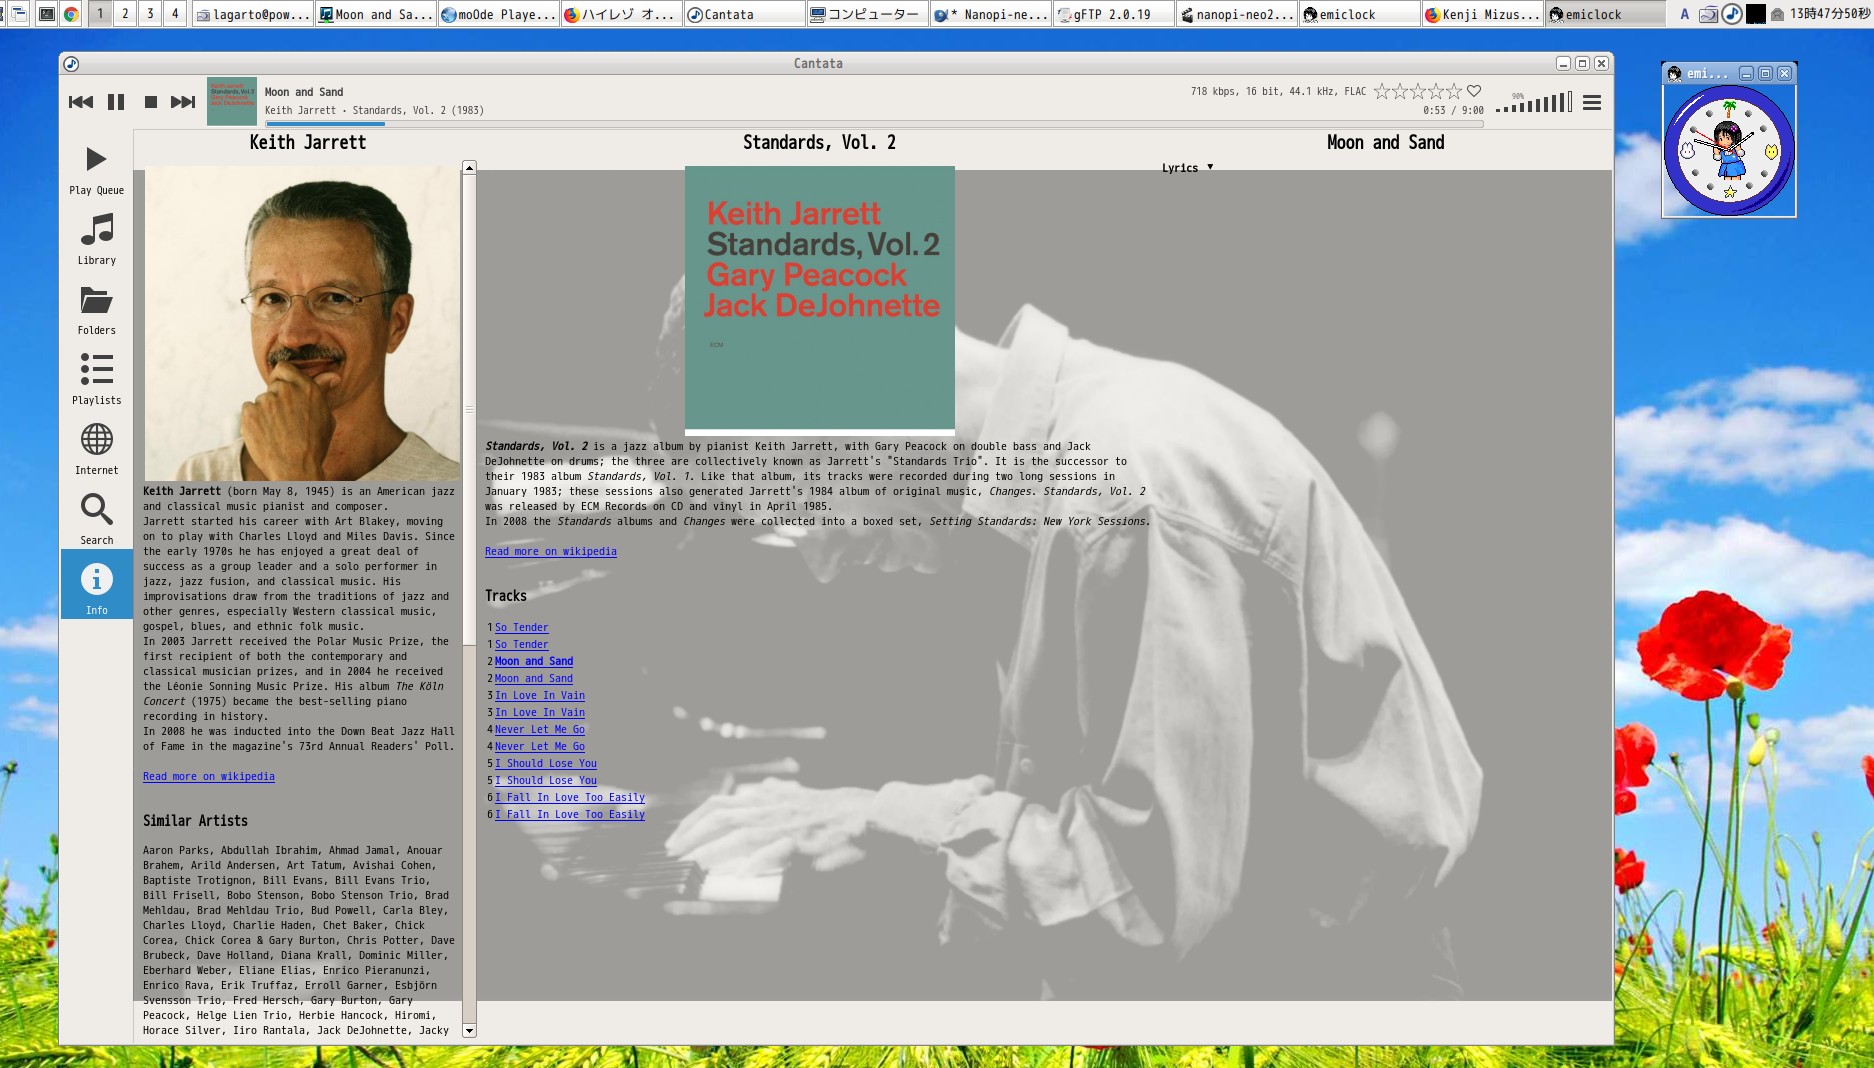The height and width of the screenshot is (1068, 1874).
Task: Open the Search view
Action: coord(97,519)
